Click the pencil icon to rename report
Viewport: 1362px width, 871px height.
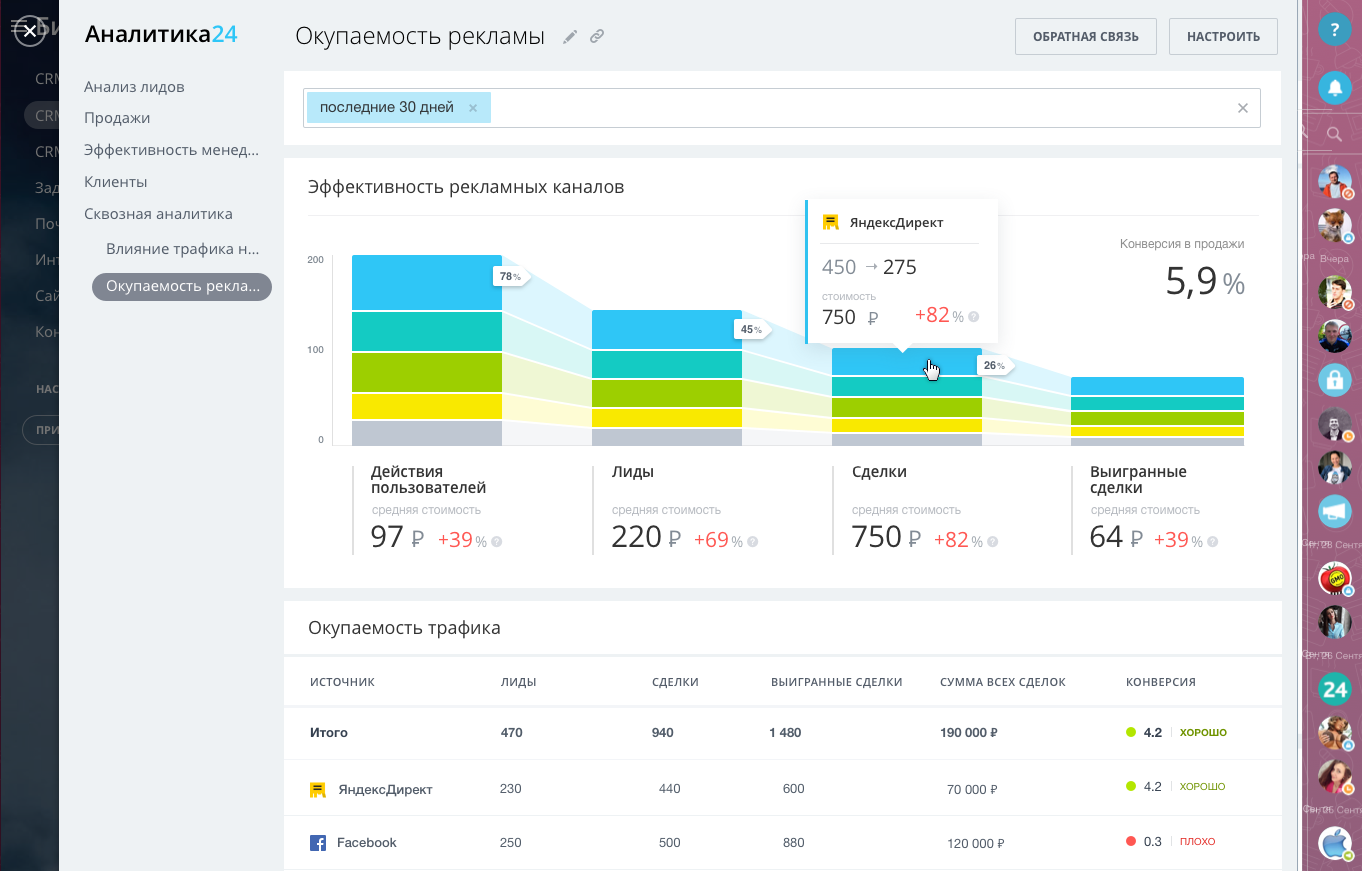click(570, 37)
